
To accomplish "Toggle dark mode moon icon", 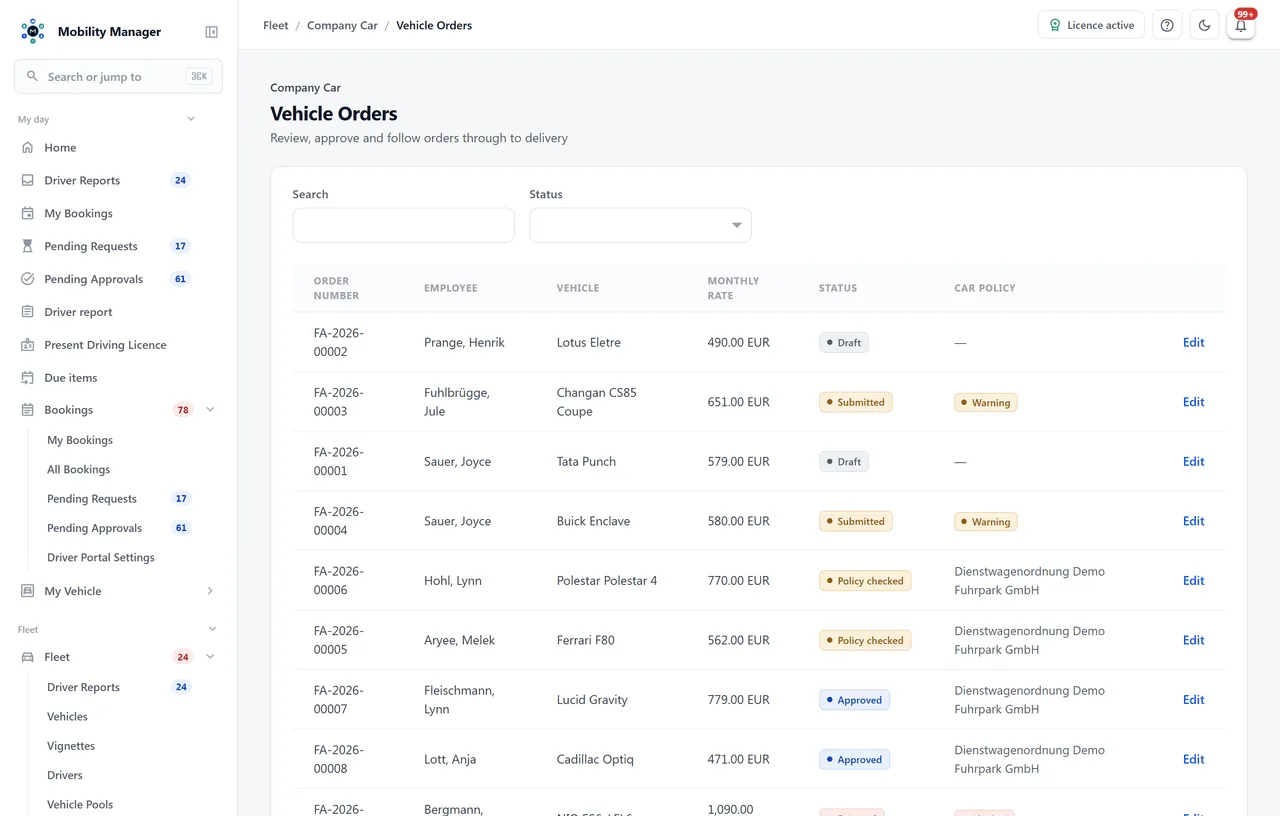I will [1204, 25].
